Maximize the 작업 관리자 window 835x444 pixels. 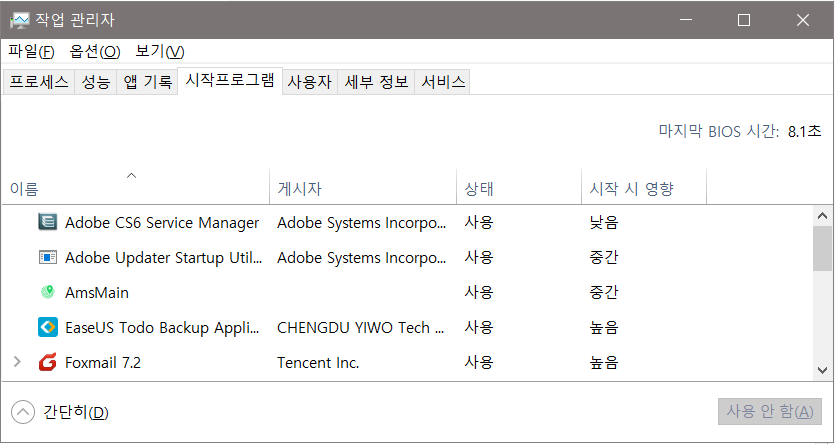click(x=744, y=20)
